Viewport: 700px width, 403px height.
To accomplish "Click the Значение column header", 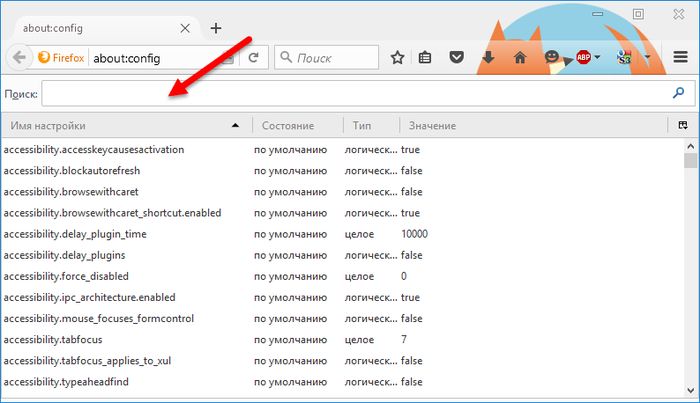I will [x=431, y=126].
